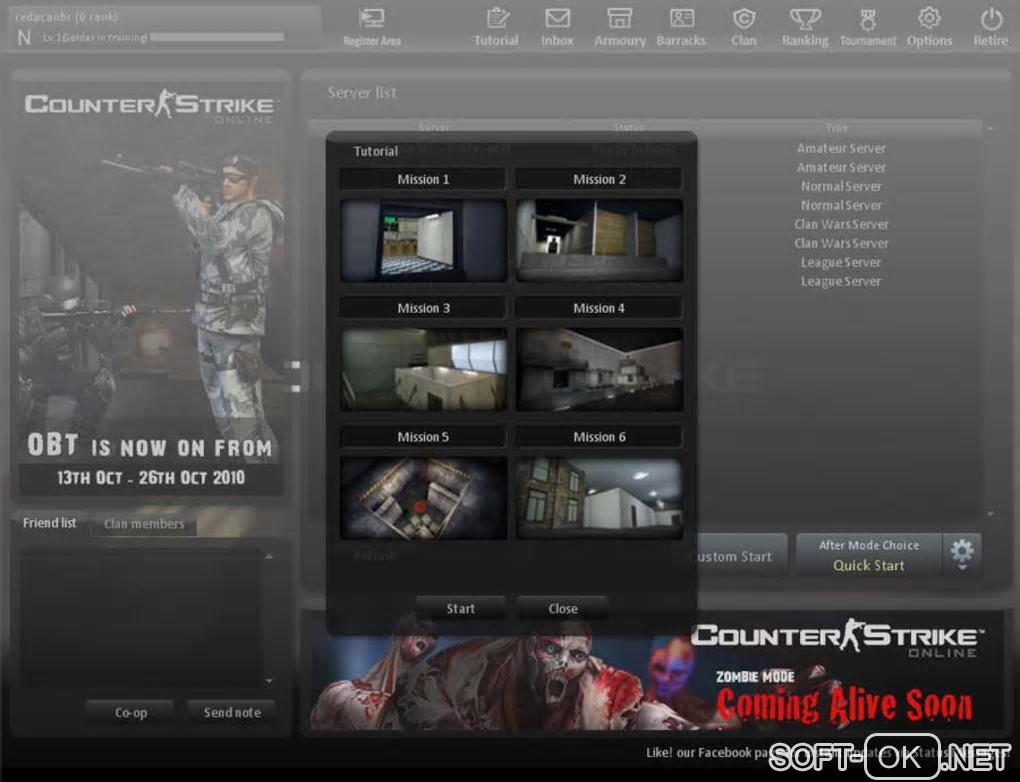This screenshot has height=782, width=1020.
Task: Select the second Amateur Server row
Action: (841, 167)
